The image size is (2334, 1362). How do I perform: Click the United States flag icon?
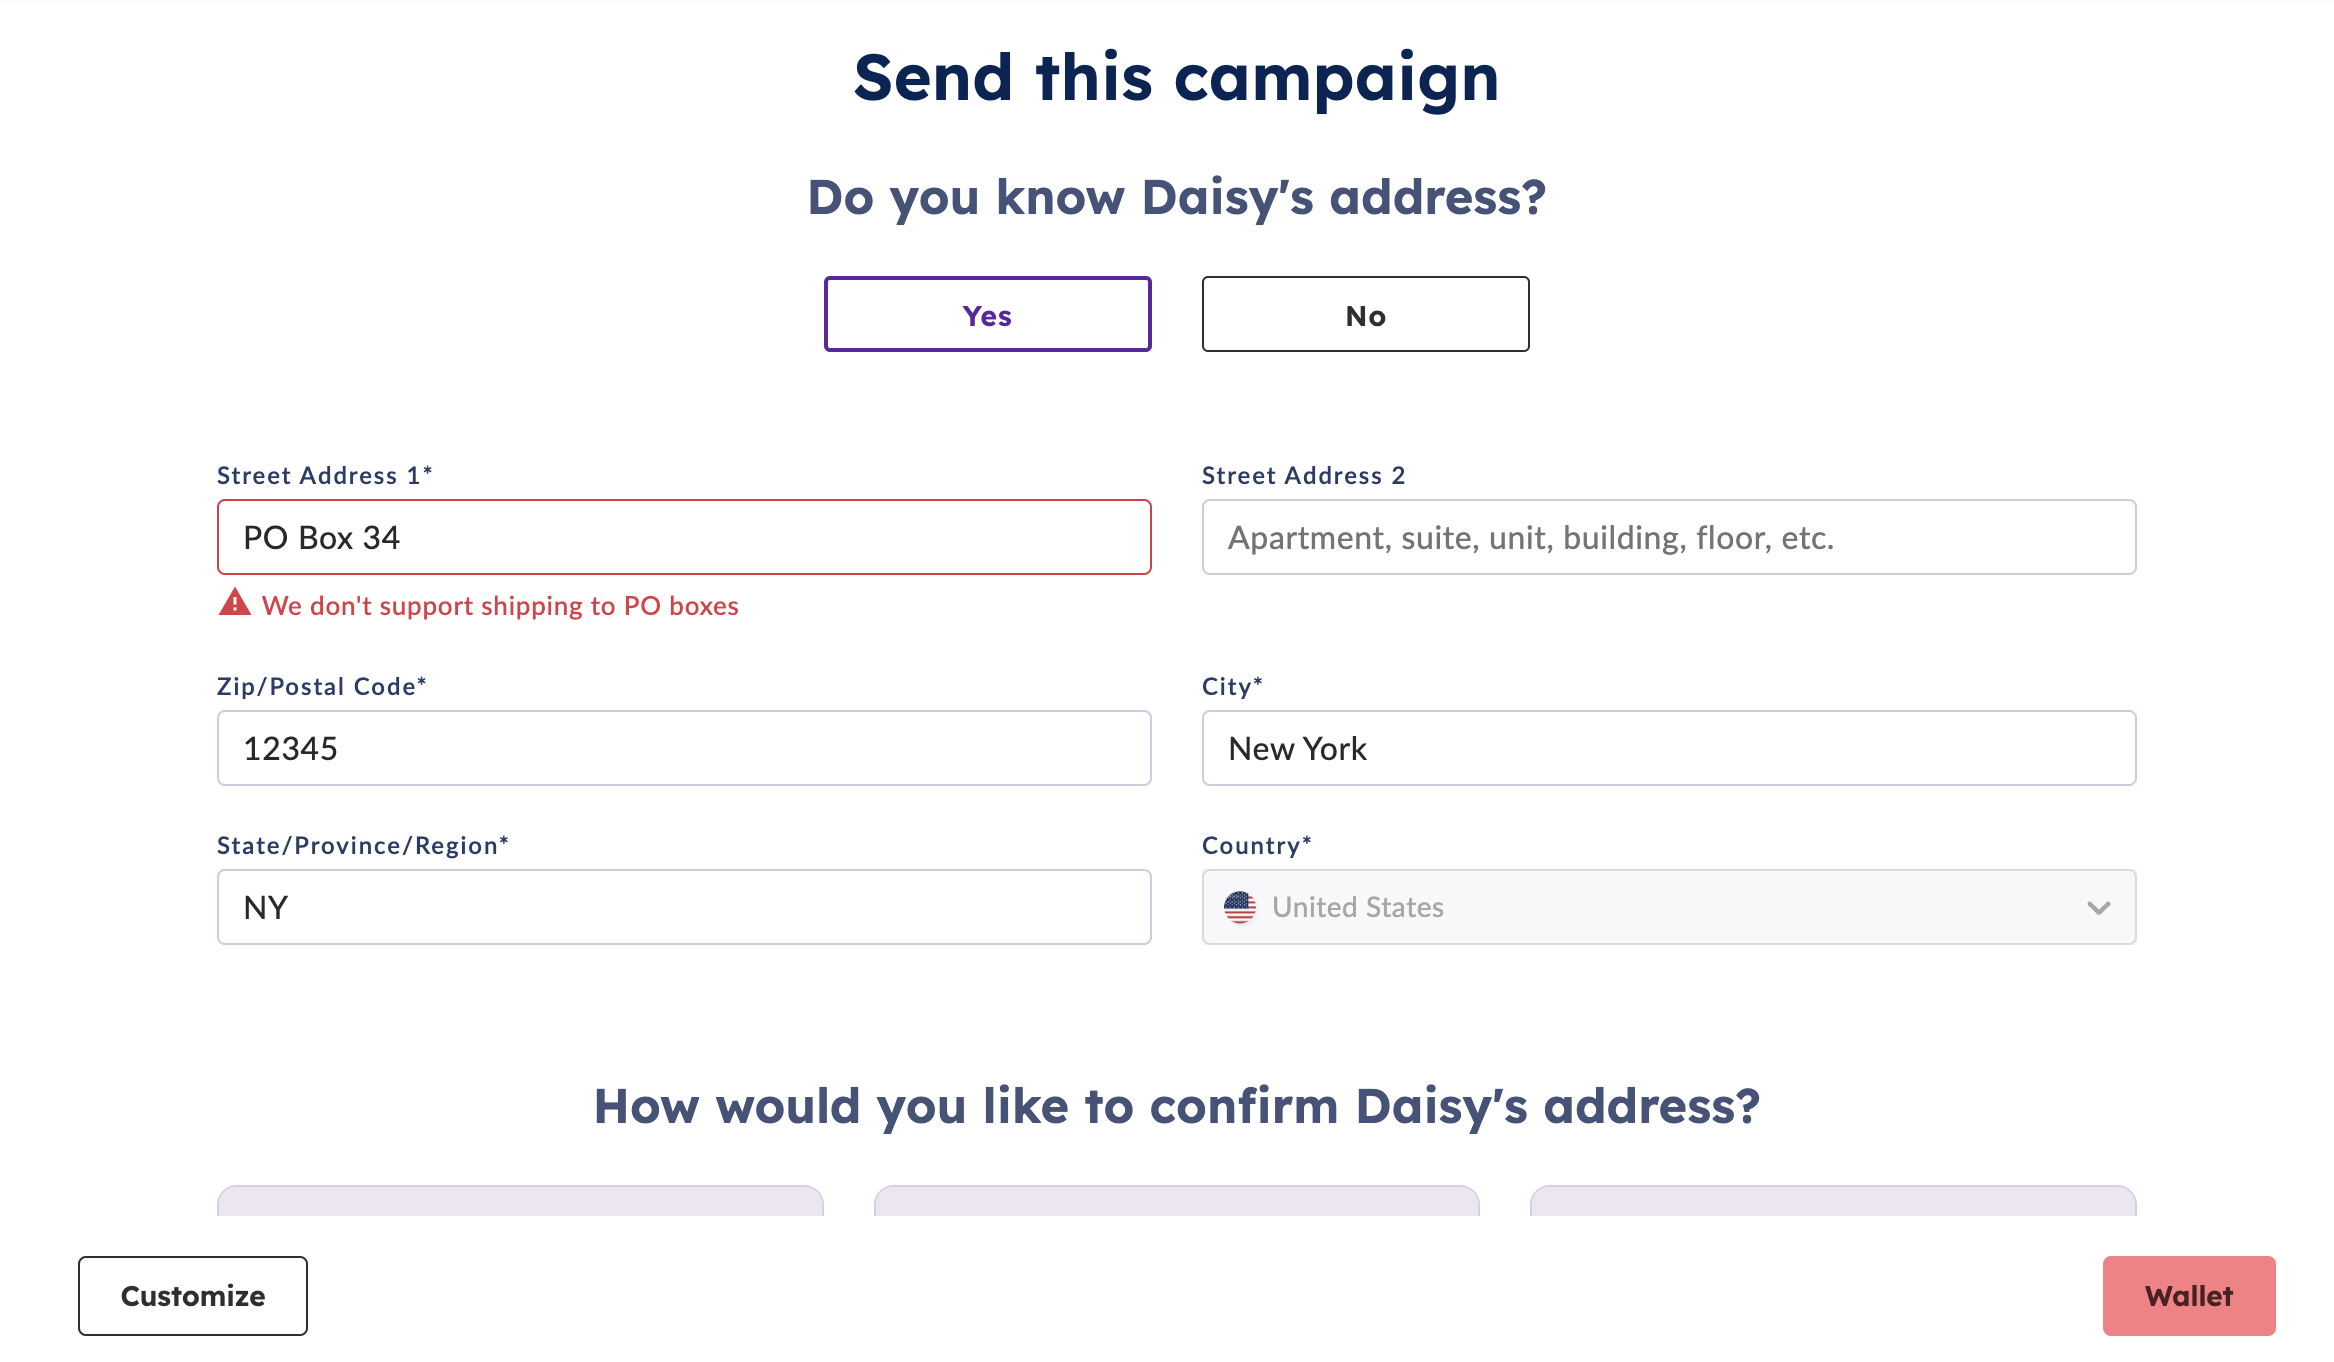1240,907
